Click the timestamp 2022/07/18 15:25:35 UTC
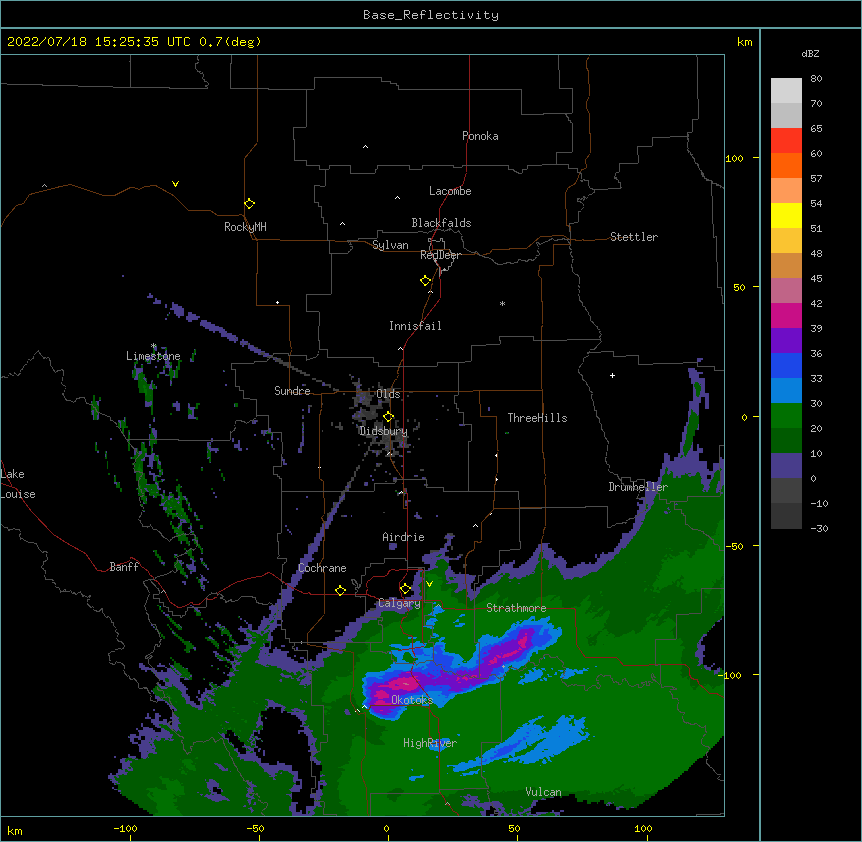Image resolution: width=862 pixels, height=842 pixels. click(98, 42)
